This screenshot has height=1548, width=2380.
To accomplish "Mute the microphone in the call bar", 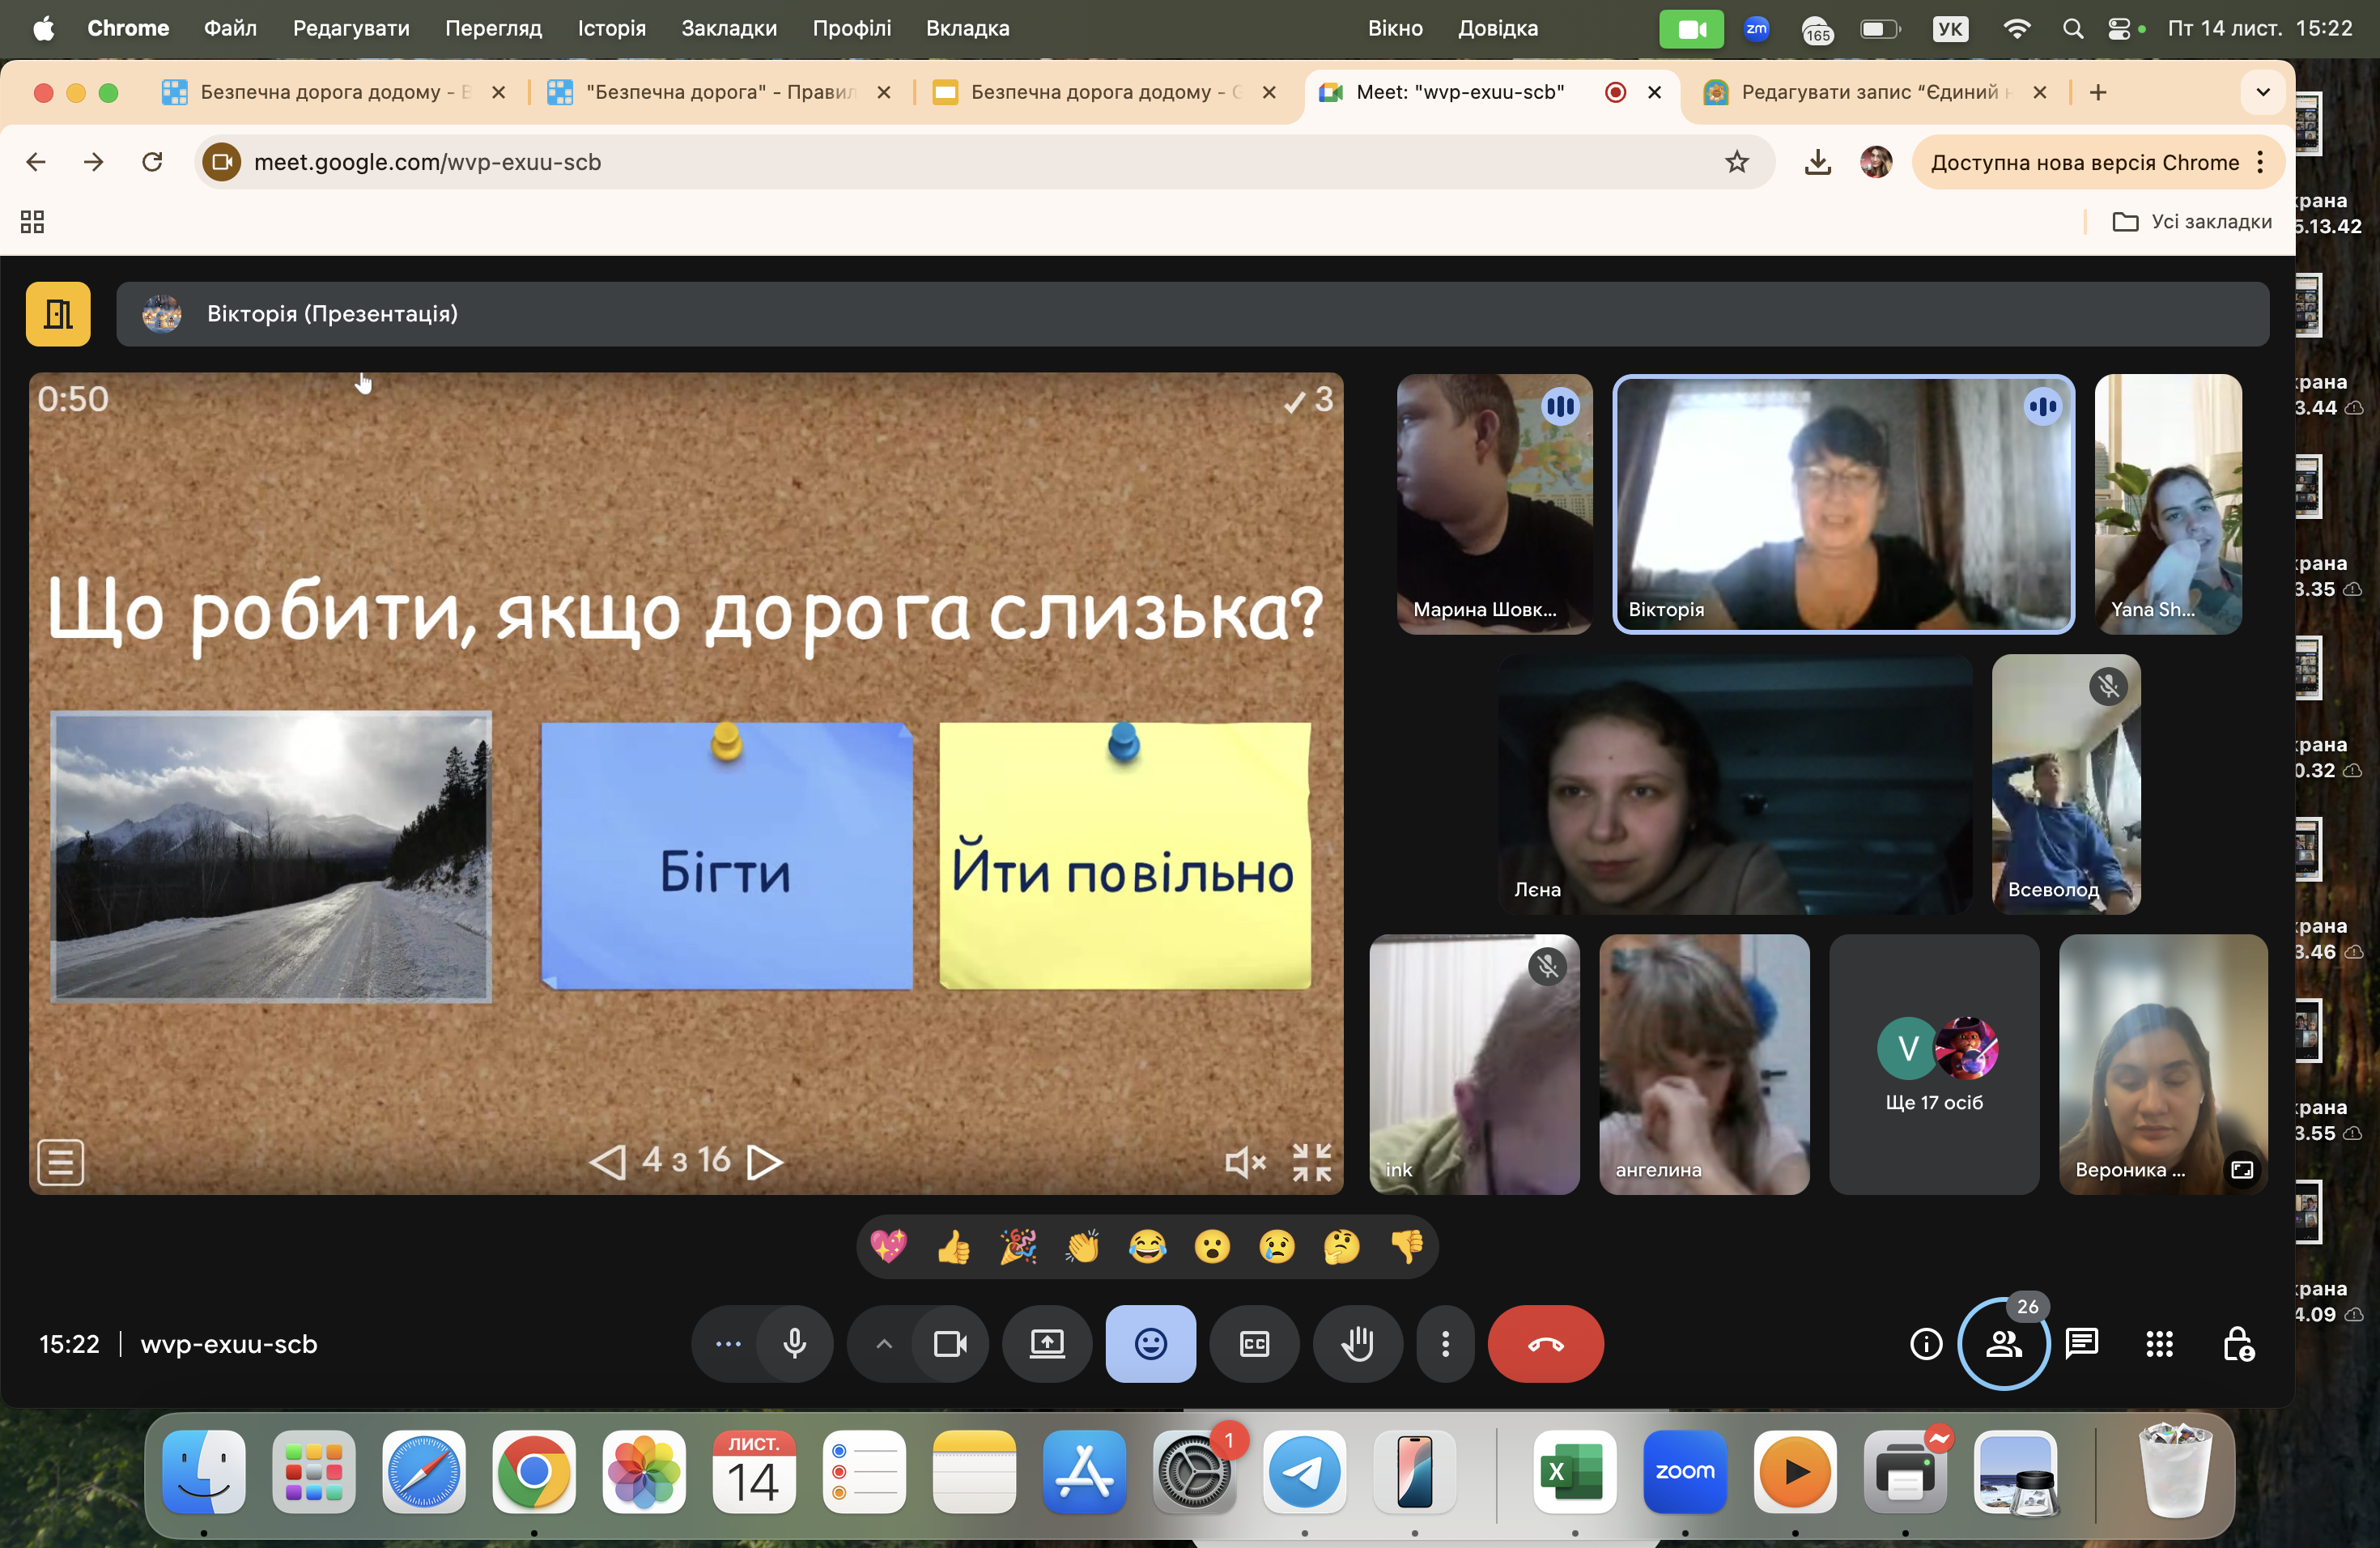I will coord(795,1344).
